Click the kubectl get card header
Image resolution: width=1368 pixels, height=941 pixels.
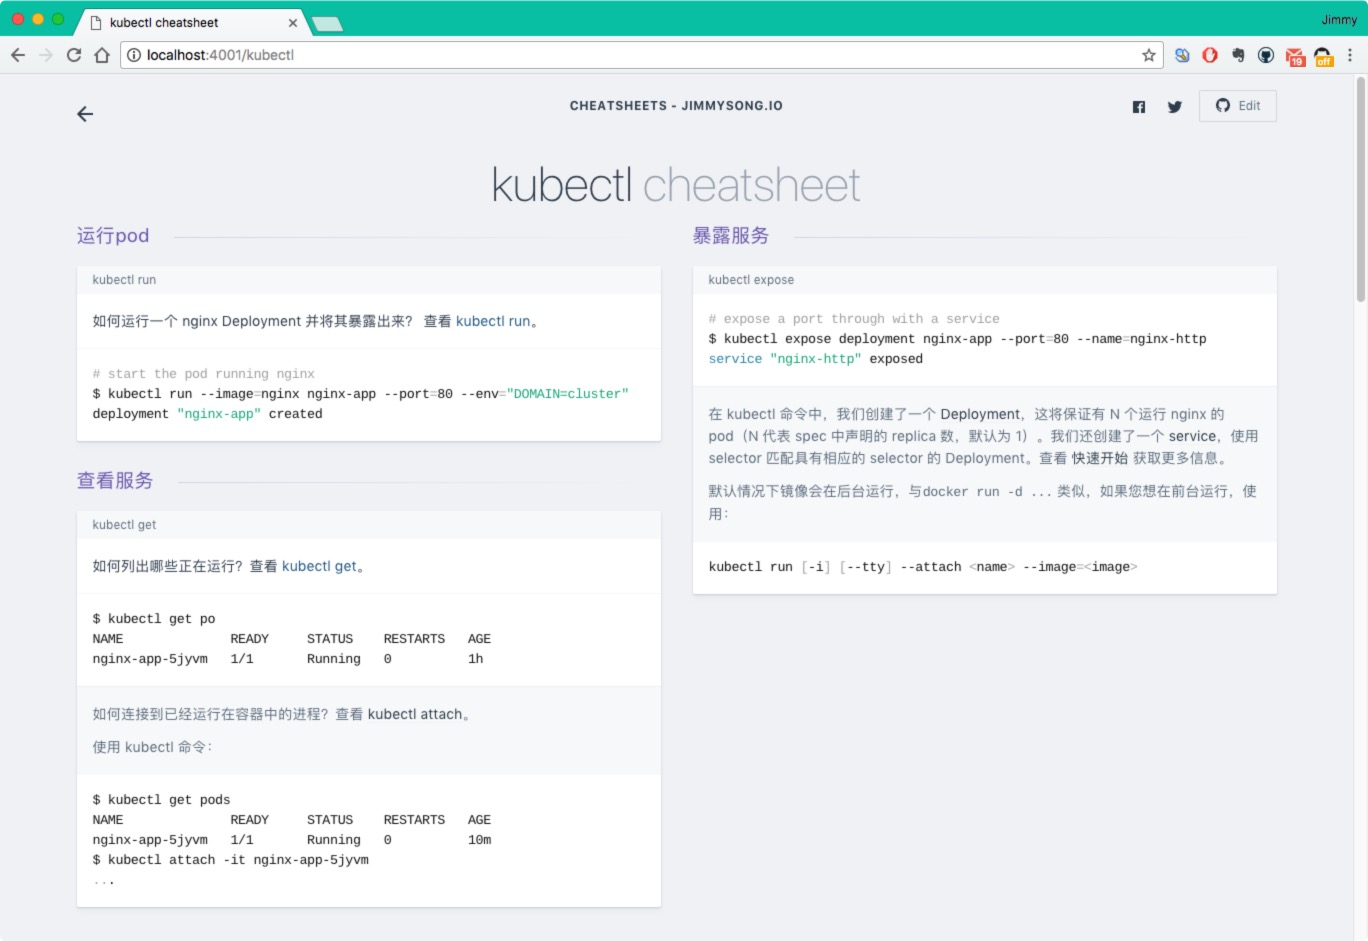369,525
